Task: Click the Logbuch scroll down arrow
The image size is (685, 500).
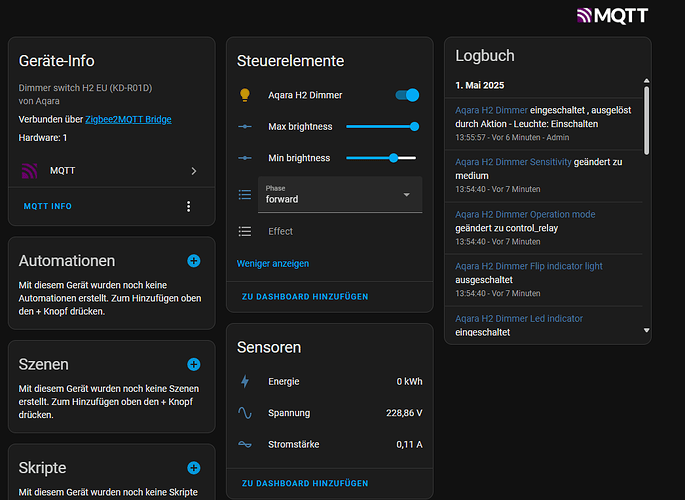Action: (647, 331)
